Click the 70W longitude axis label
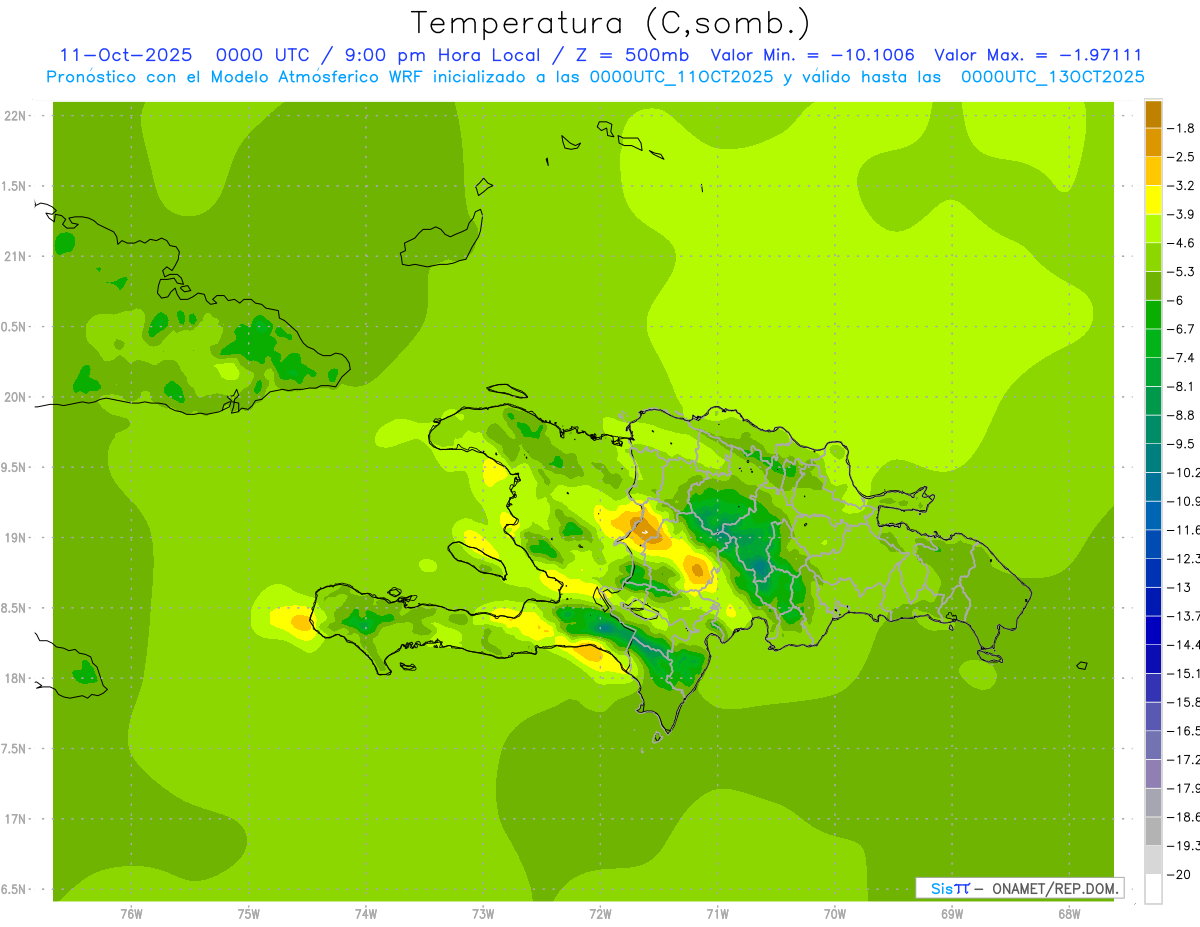The height and width of the screenshot is (927, 1200). click(x=834, y=914)
